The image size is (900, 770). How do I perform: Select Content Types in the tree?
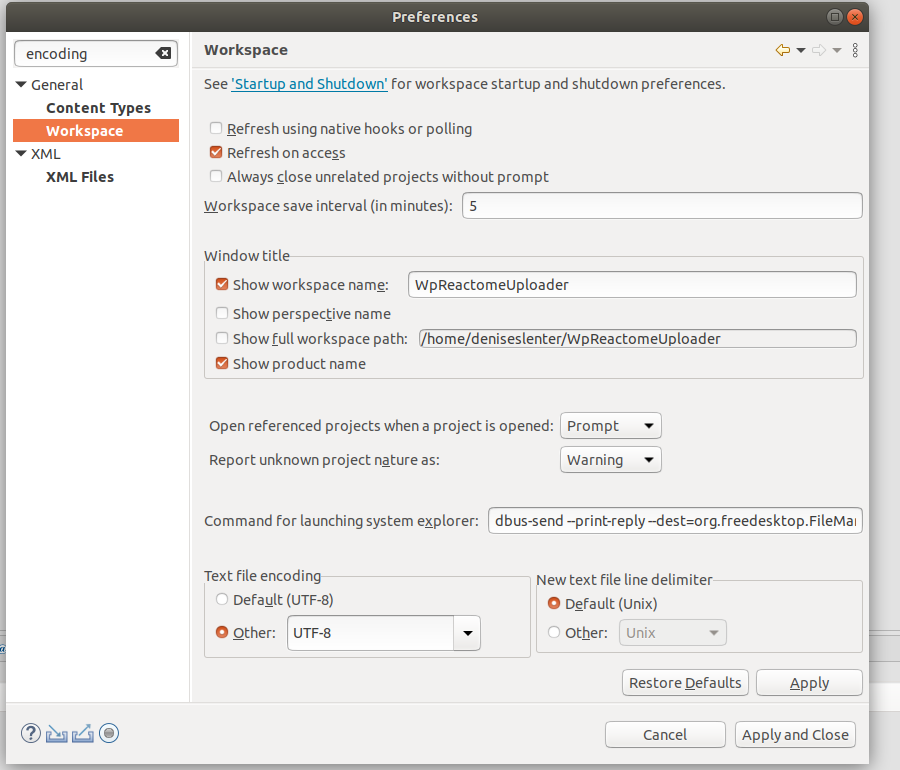click(99, 108)
